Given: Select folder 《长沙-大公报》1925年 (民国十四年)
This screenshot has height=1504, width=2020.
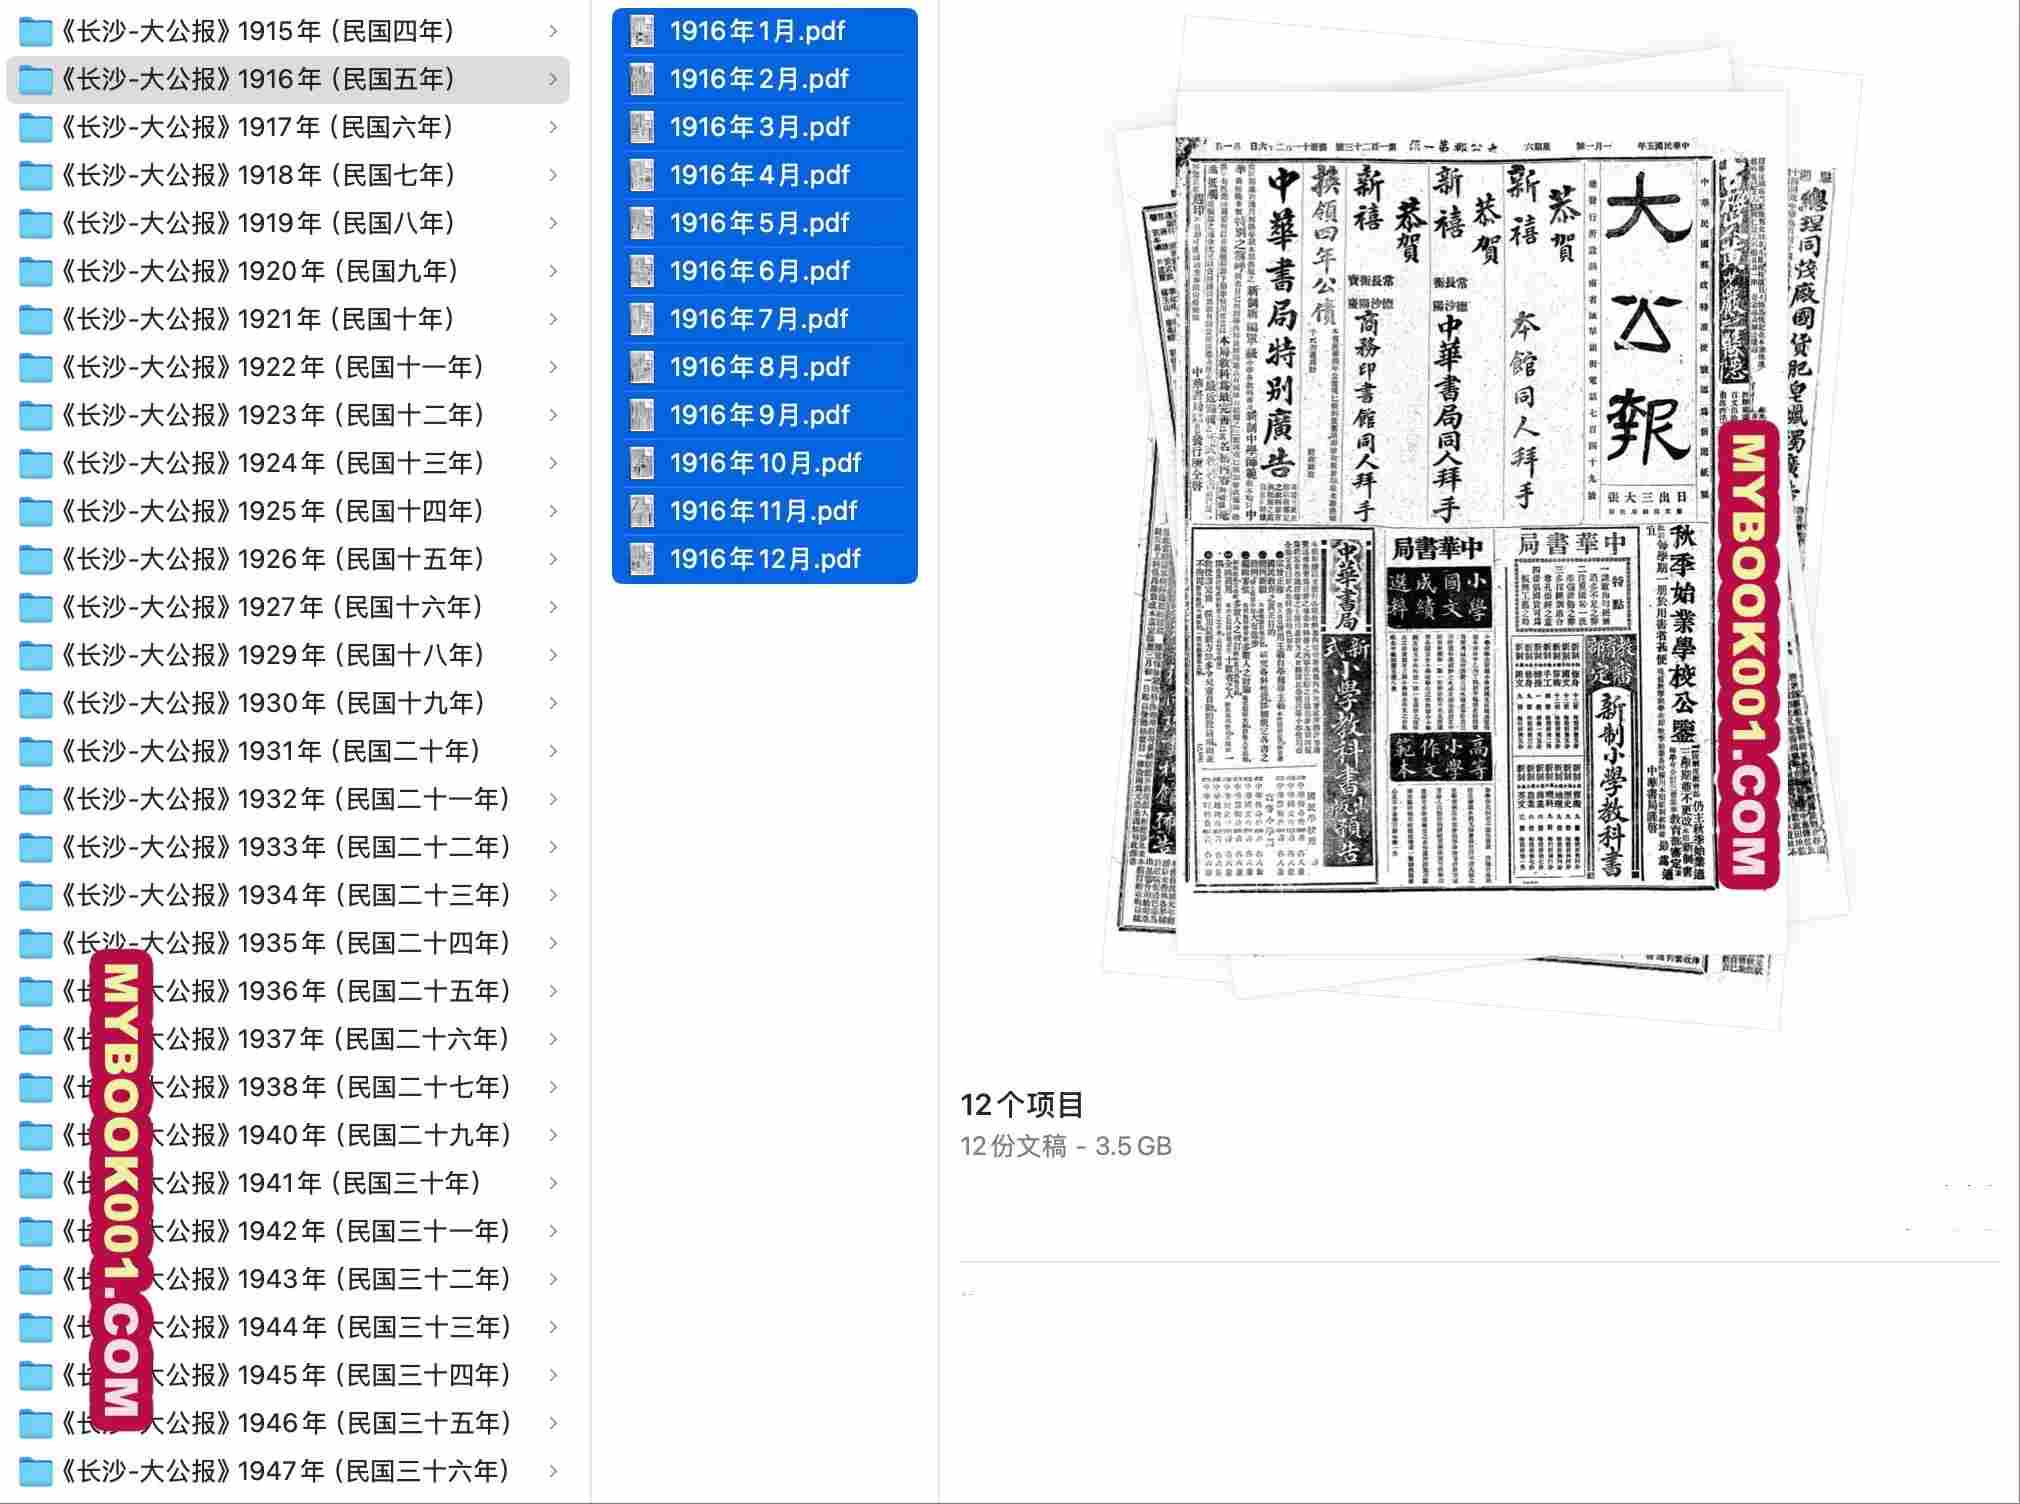Looking at the screenshot, I should pos(288,512).
